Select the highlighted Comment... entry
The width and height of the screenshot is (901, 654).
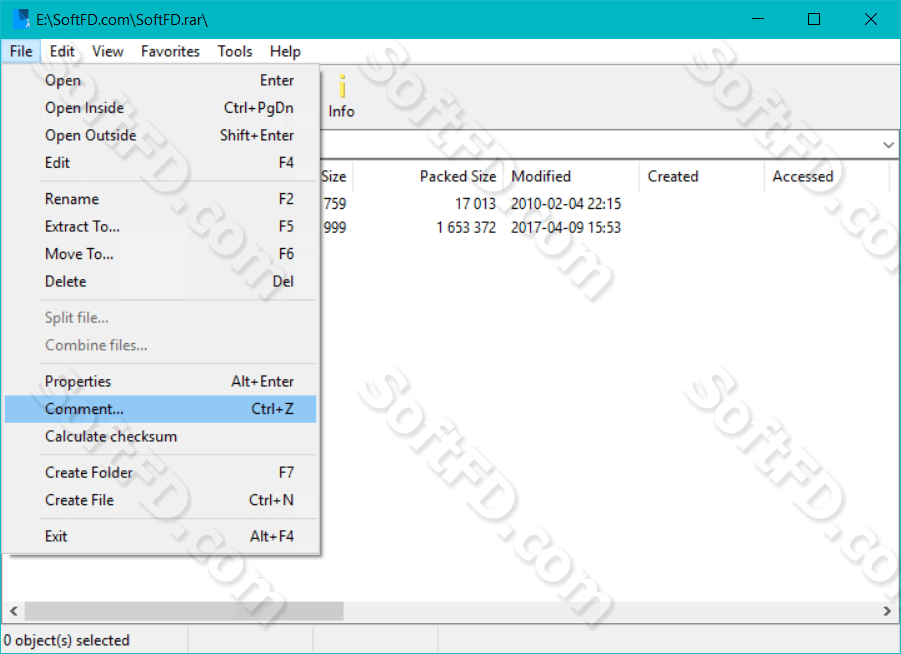point(160,409)
